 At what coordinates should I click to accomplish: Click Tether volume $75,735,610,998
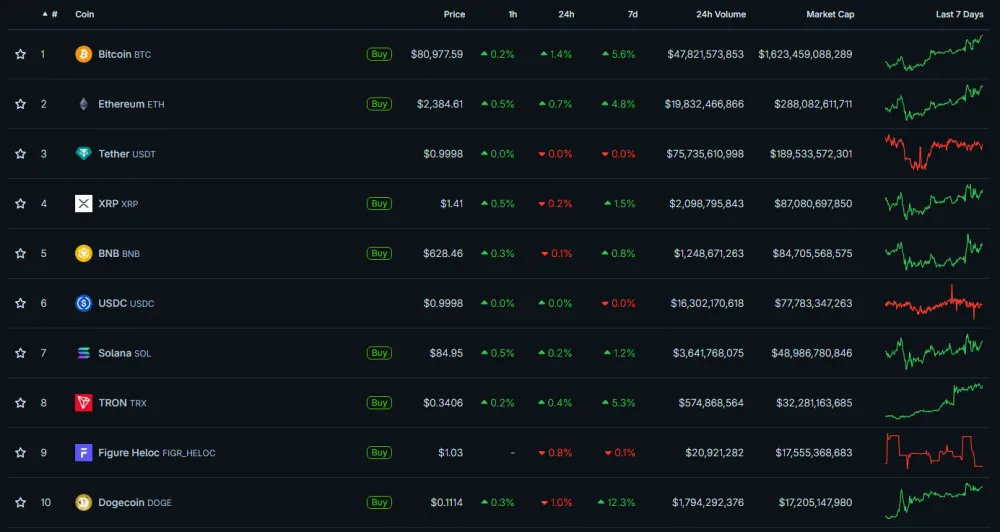point(705,154)
